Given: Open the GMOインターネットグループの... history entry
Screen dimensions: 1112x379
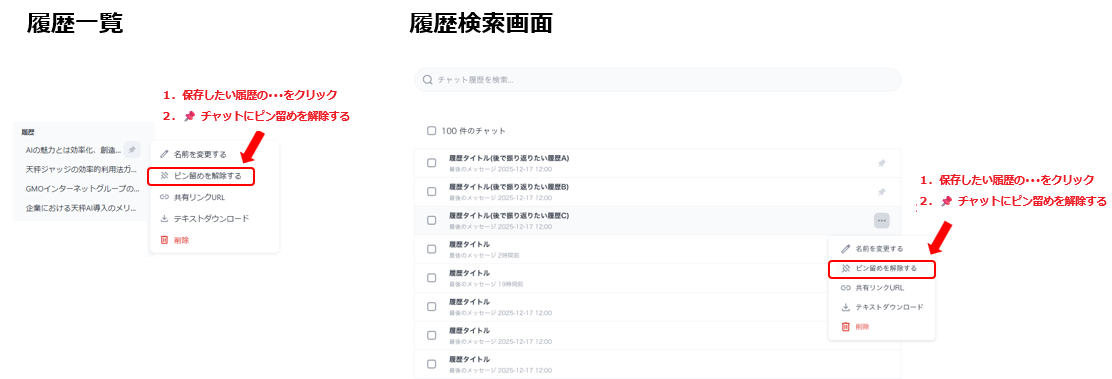Looking at the screenshot, I should pyautogui.click(x=82, y=189).
